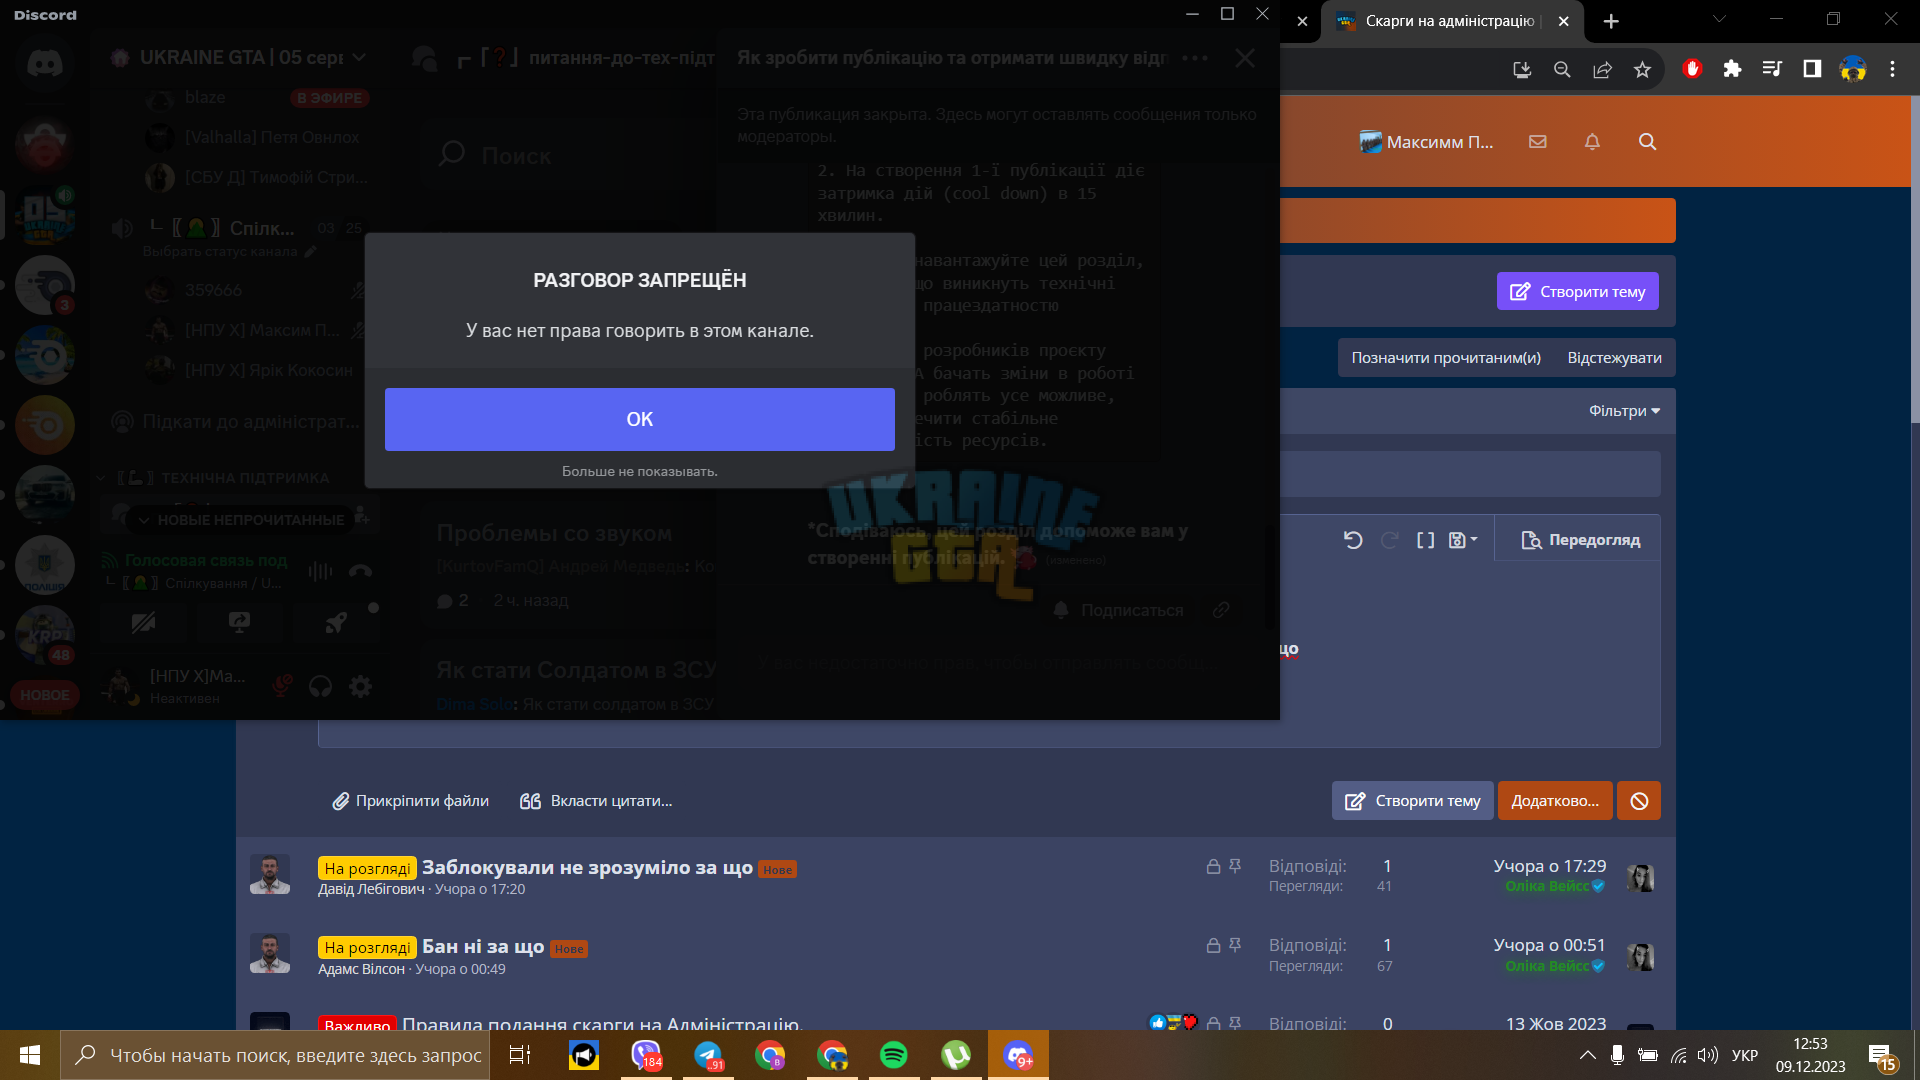This screenshot has width=1920, height=1080.
Task: Open author Адамс Вілсон profile link
Action: [x=361, y=969]
